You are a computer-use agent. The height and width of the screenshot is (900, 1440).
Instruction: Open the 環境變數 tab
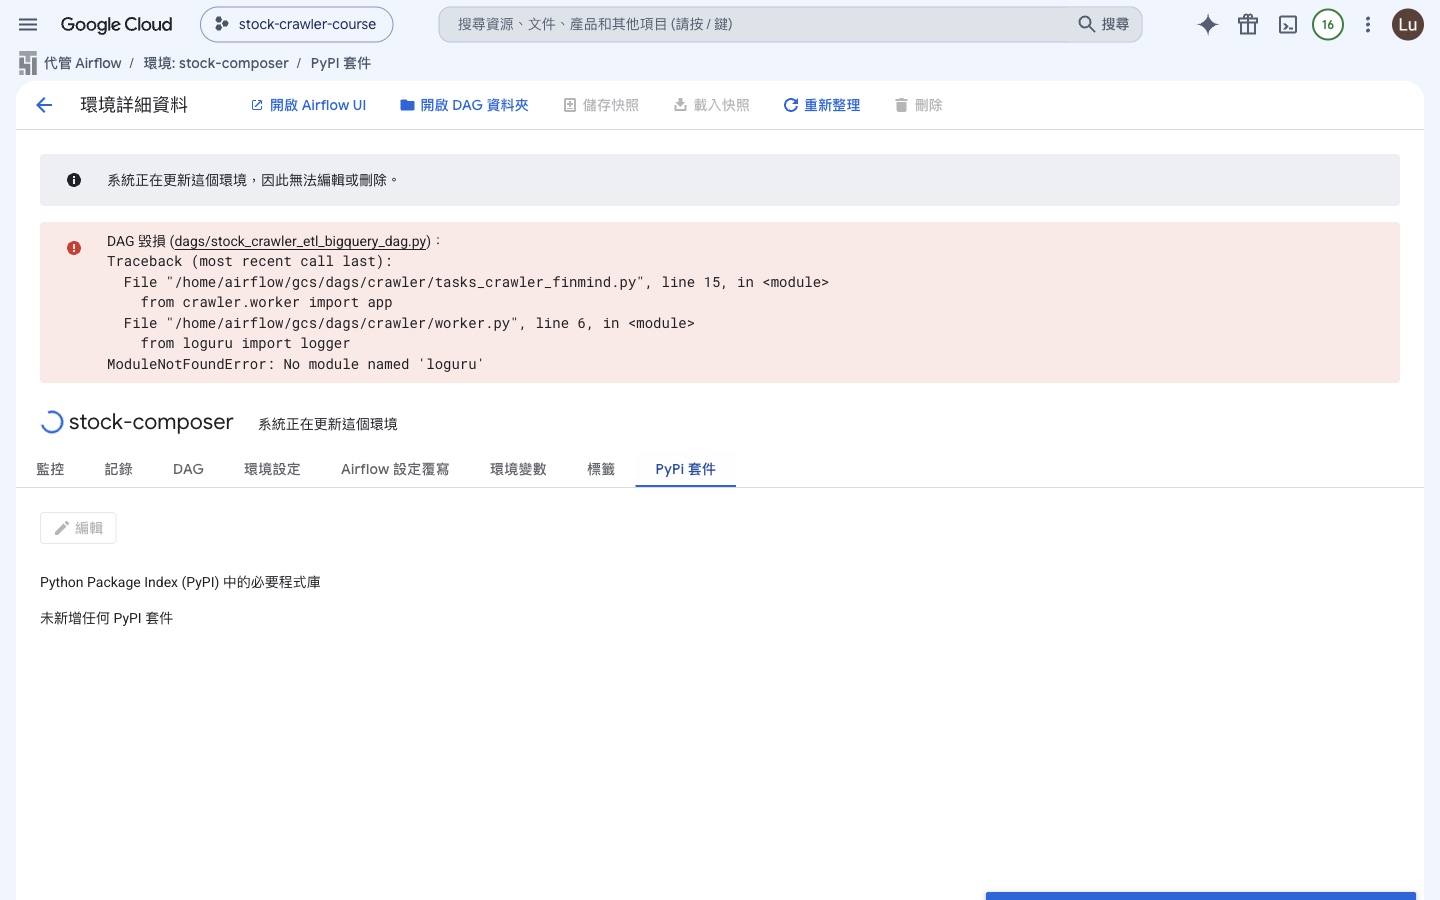[x=518, y=469]
